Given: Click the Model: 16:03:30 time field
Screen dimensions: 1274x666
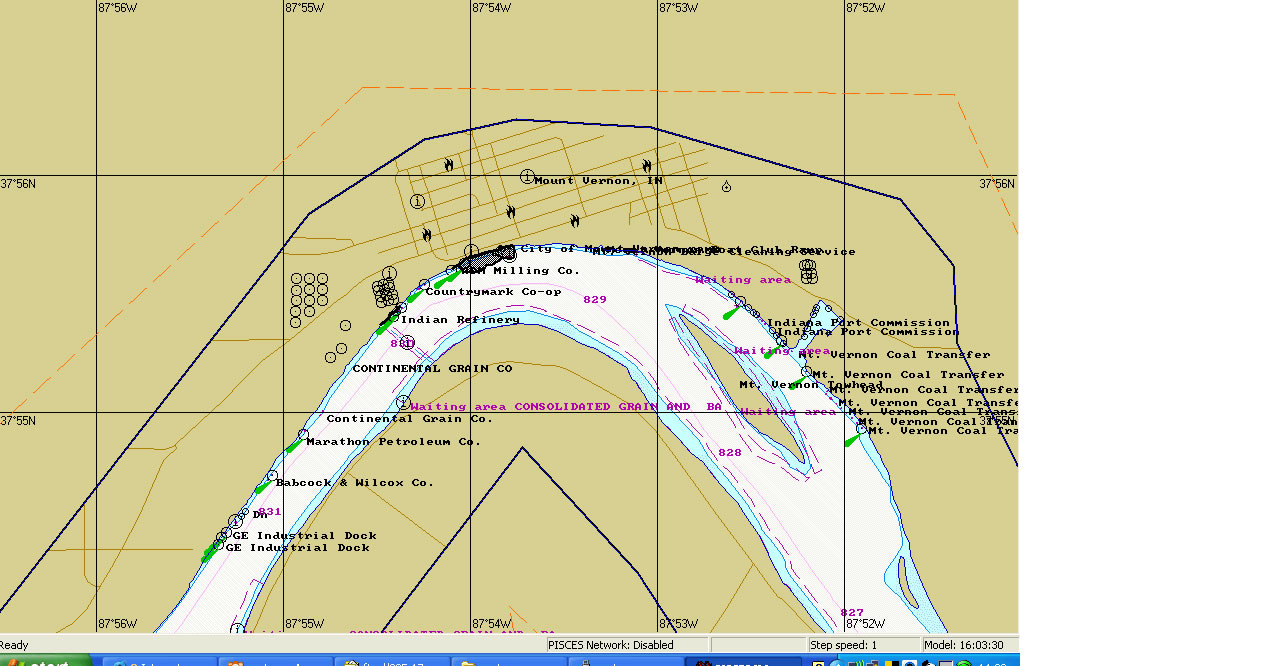Looking at the screenshot, I should click(970, 645).
